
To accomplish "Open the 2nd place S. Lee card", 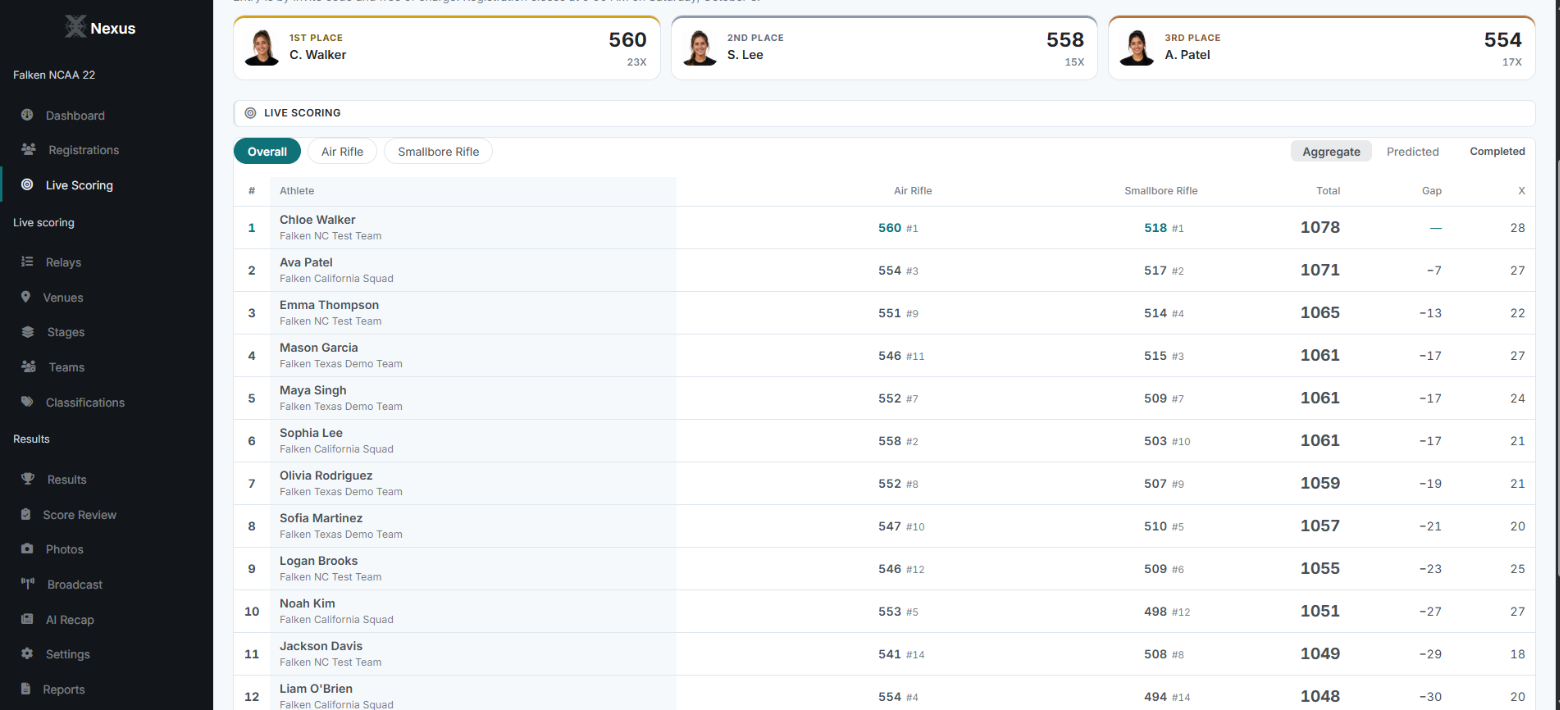I will [884, 47].
